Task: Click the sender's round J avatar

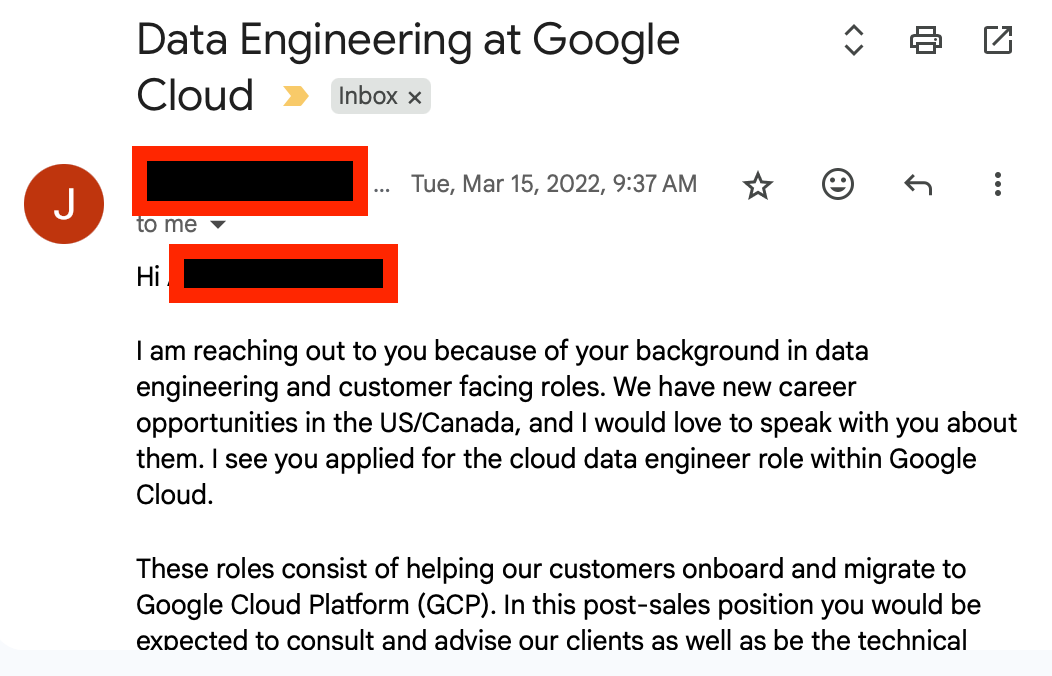Action: coord(64,204)
